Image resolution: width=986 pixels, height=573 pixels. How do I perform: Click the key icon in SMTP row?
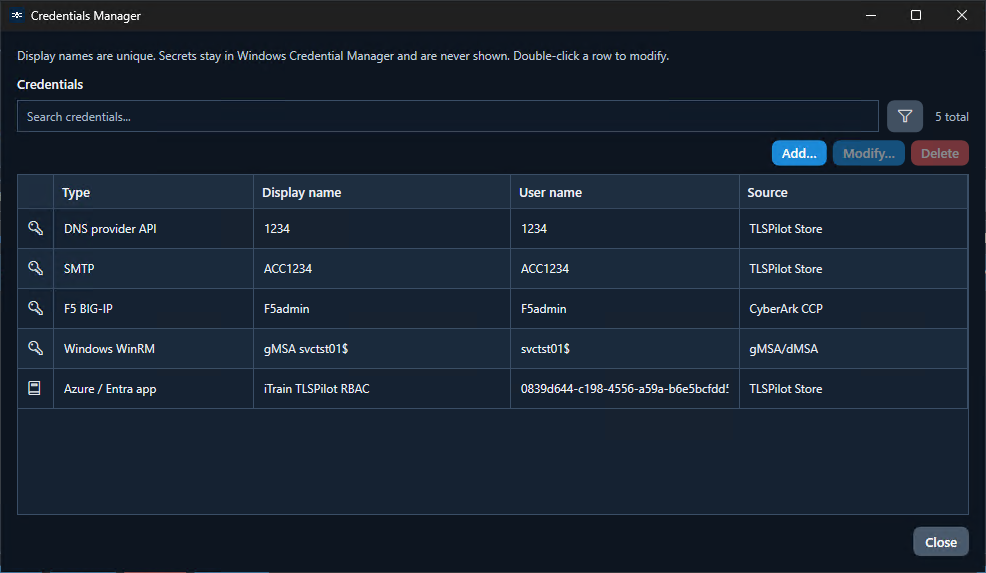coord(35,269)
